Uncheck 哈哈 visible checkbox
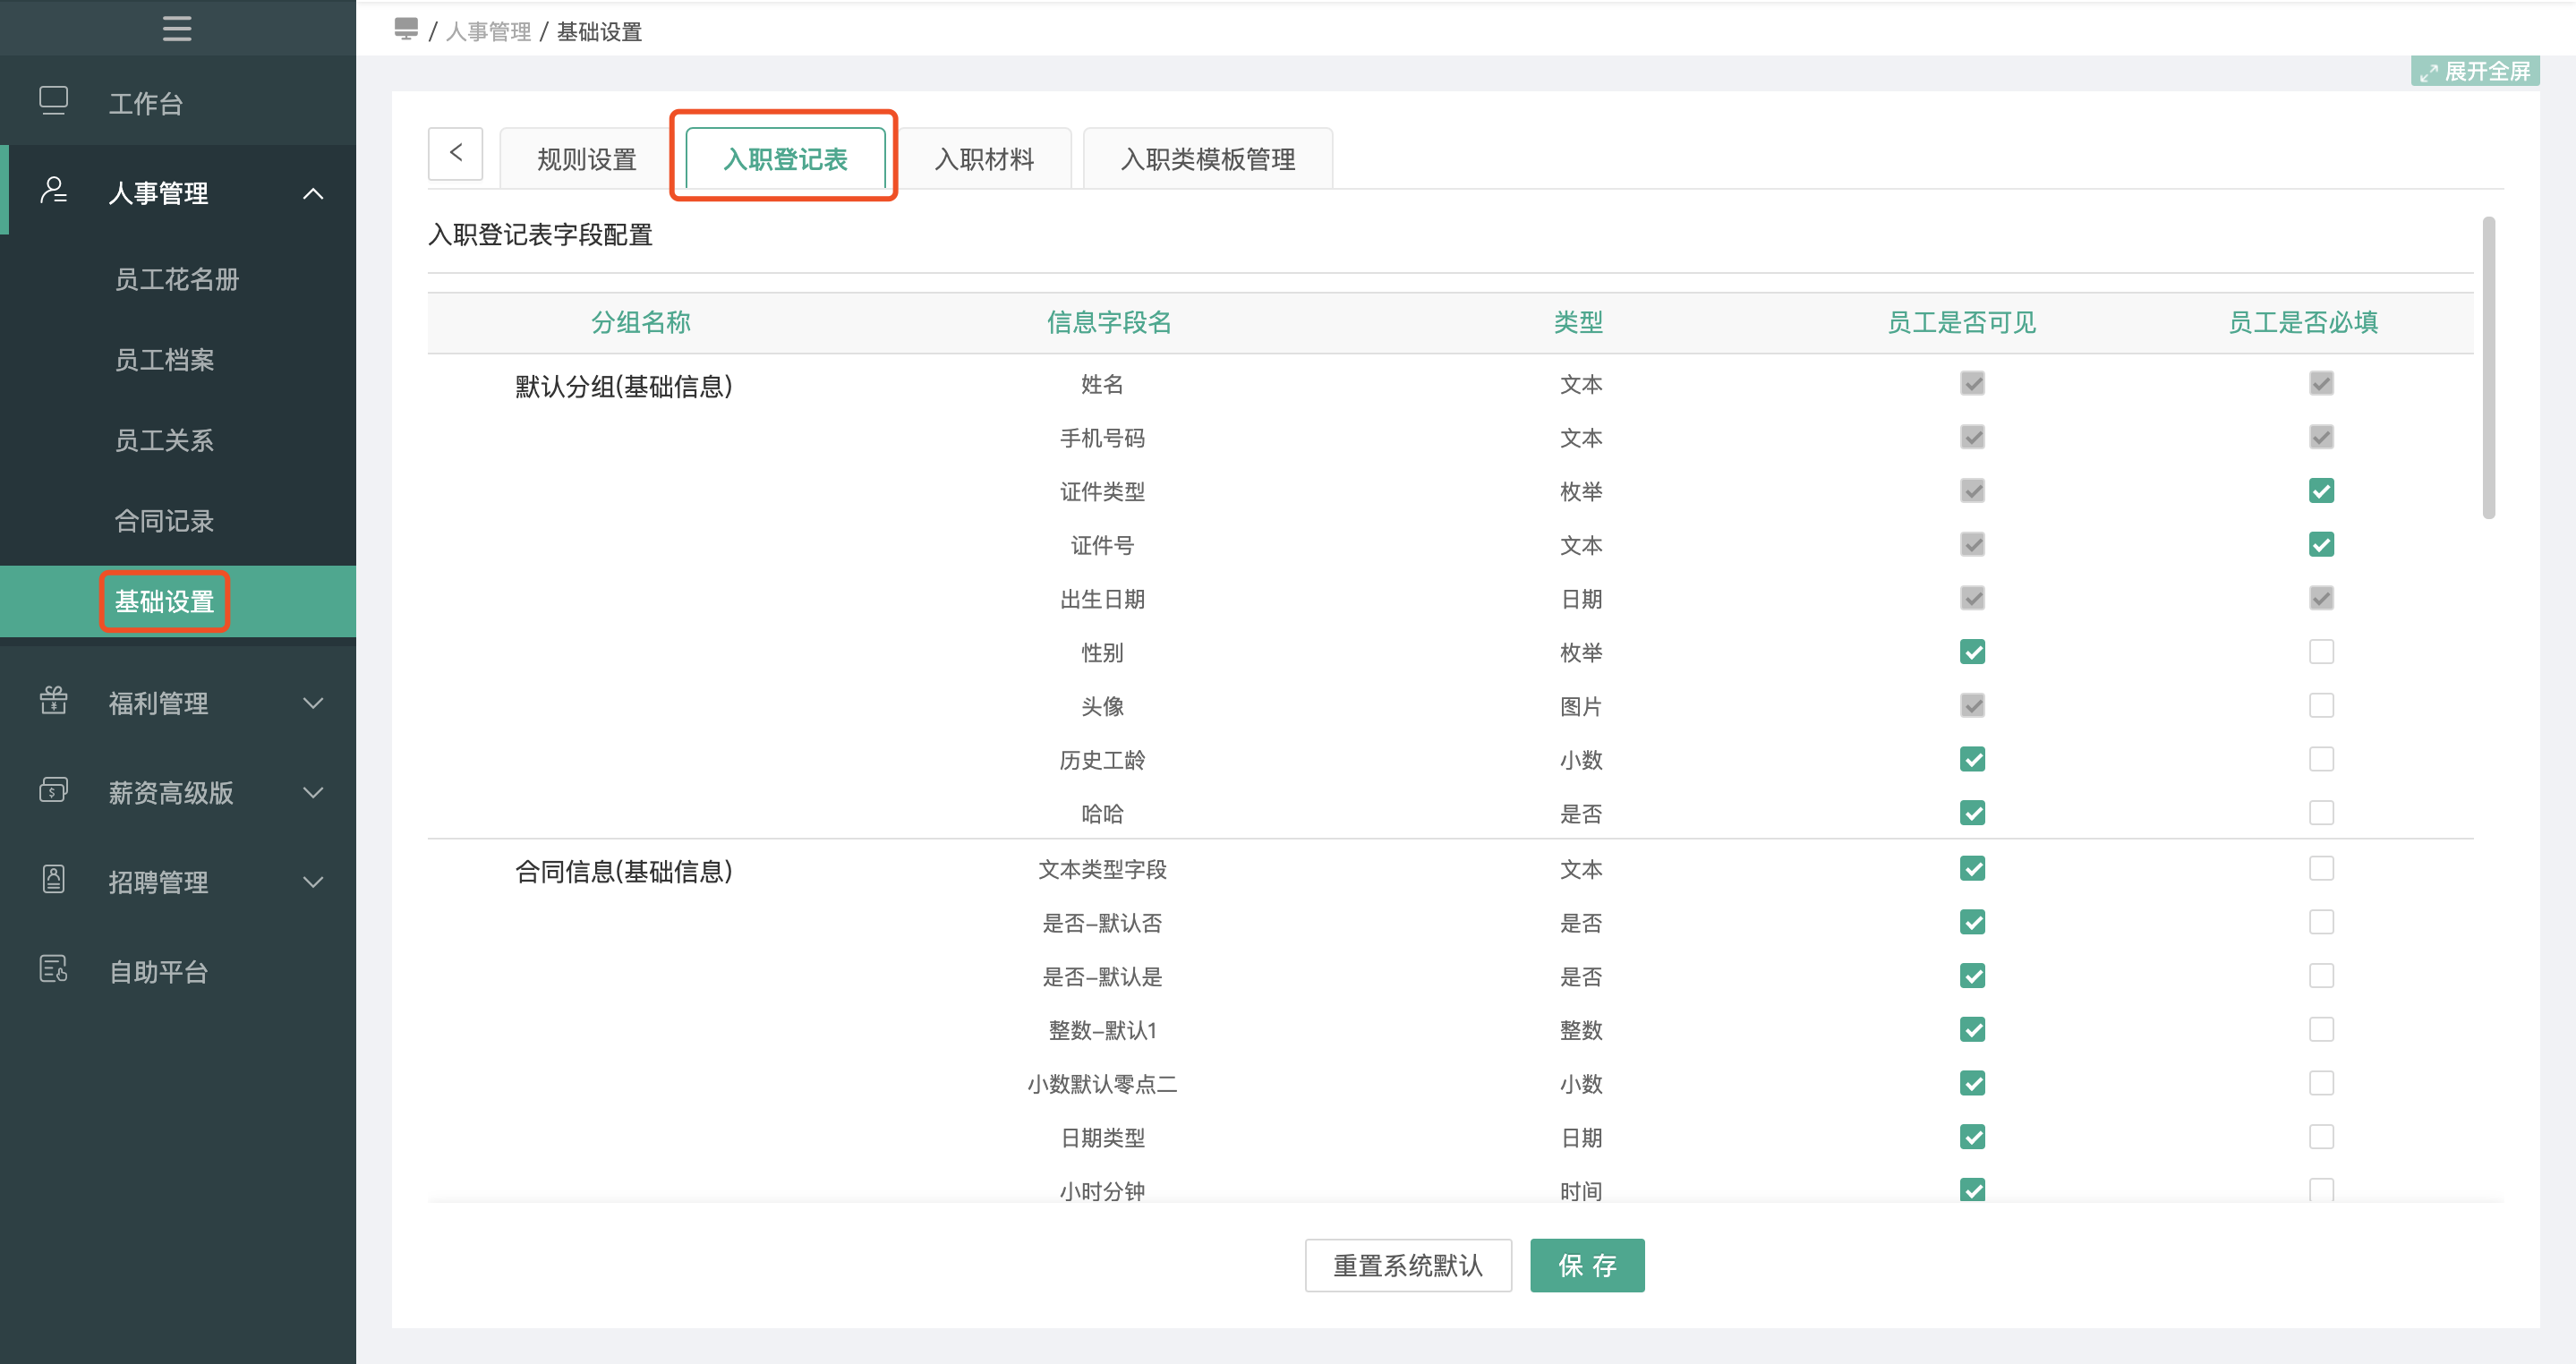The height and width of the screenshot is (1364, 2576). point(1972,814)
